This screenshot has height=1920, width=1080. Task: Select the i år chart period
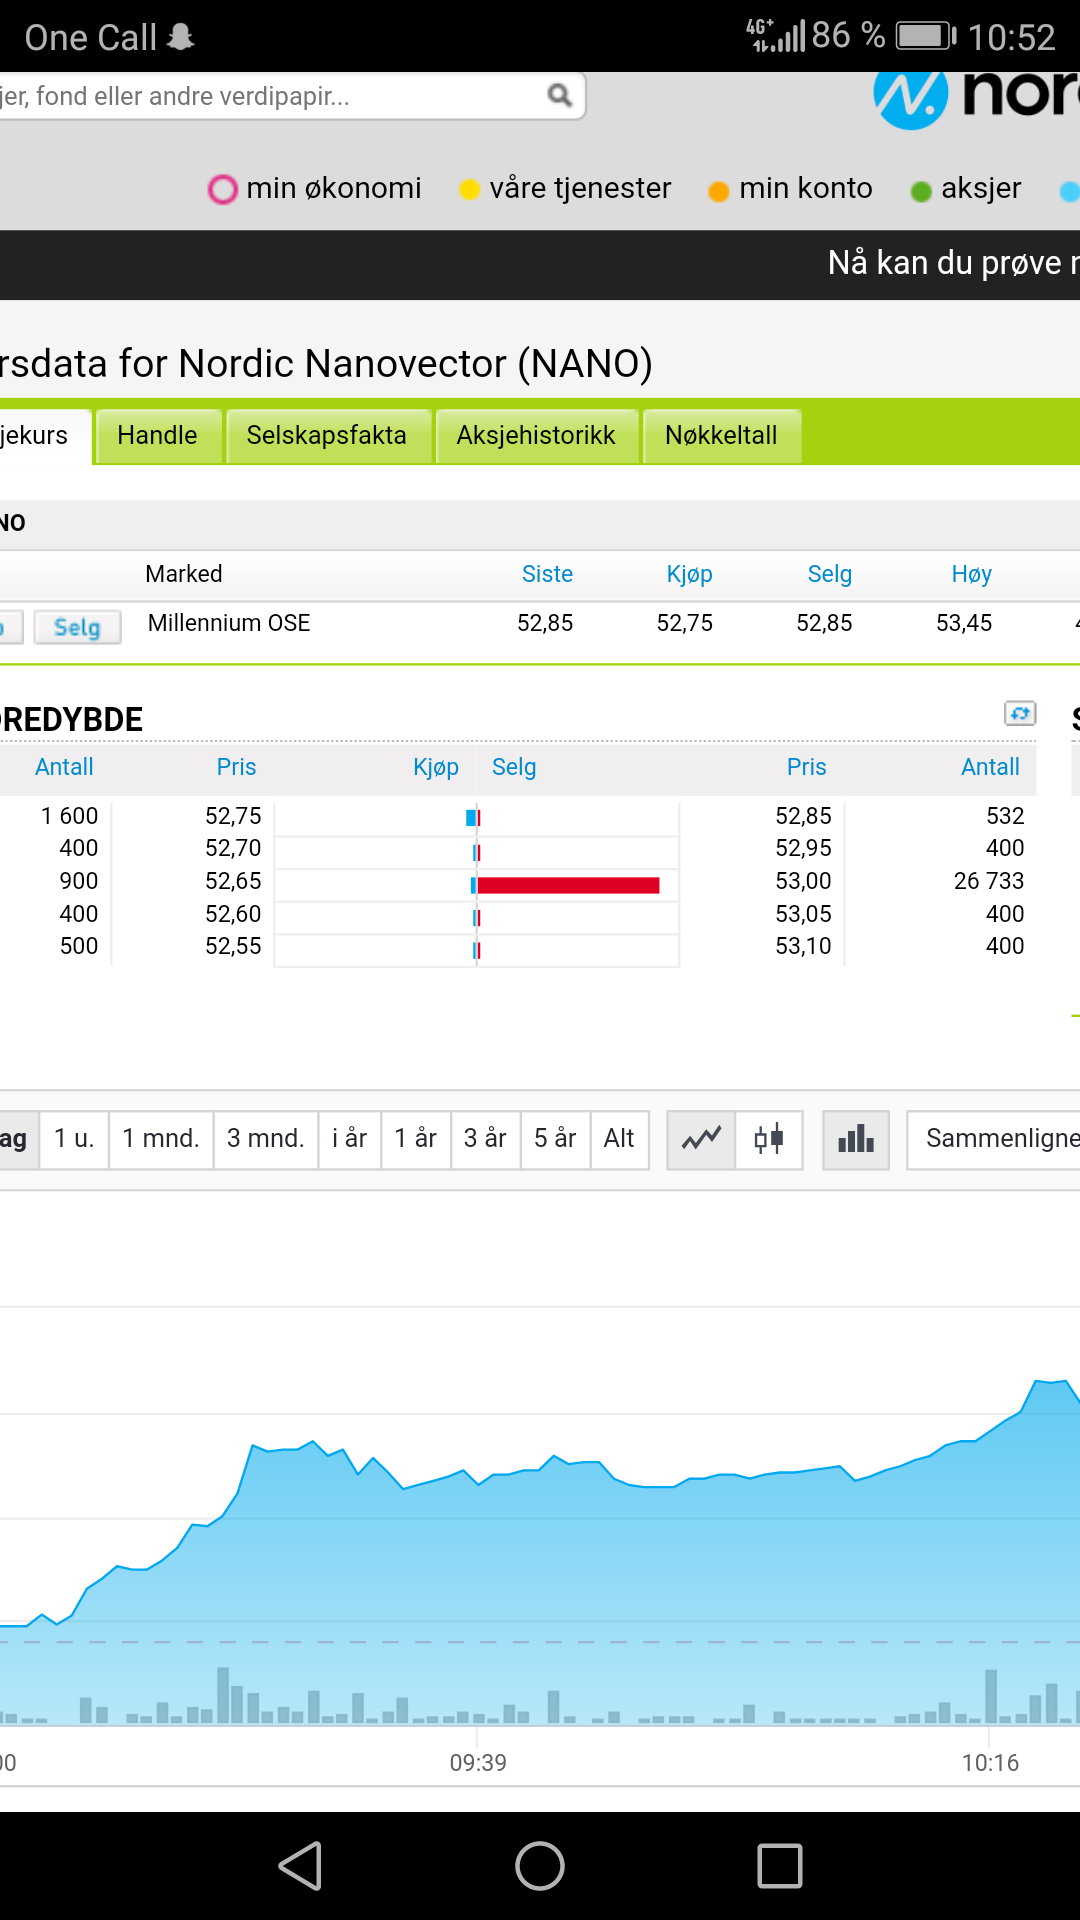(350, 1139)
